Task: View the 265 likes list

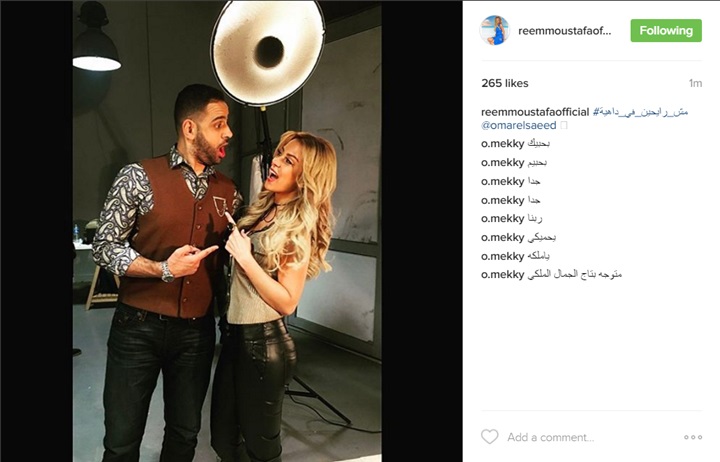Action: tap(505, 83)
